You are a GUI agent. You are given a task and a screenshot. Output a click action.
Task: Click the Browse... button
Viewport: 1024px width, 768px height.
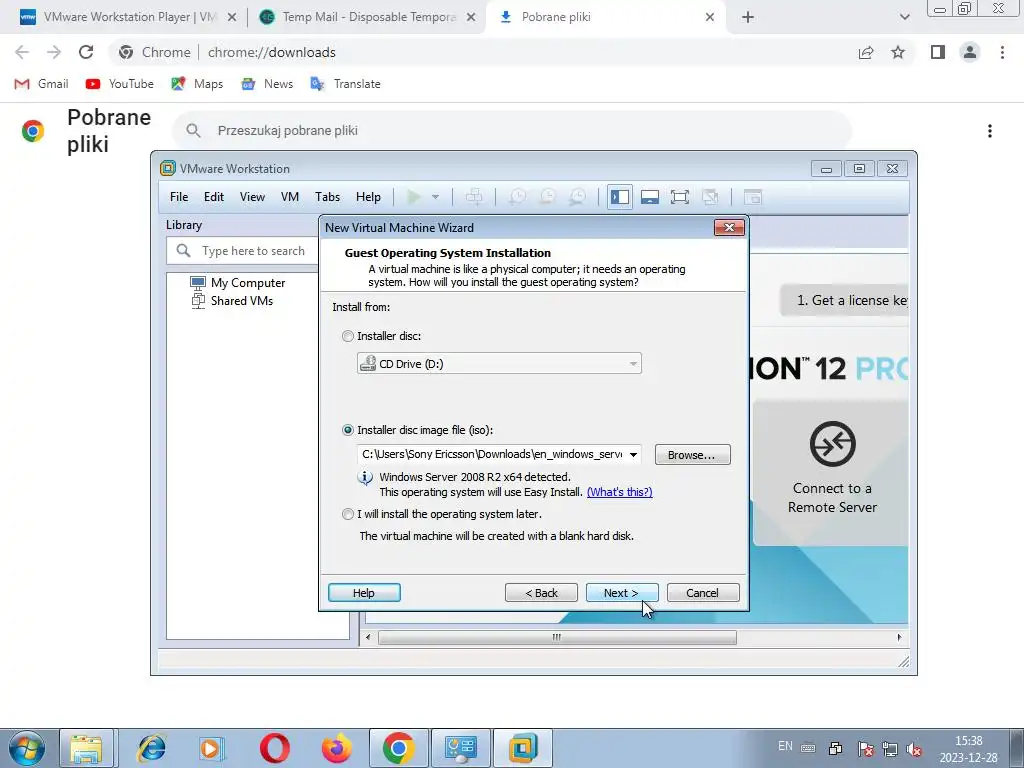point(692,455)
